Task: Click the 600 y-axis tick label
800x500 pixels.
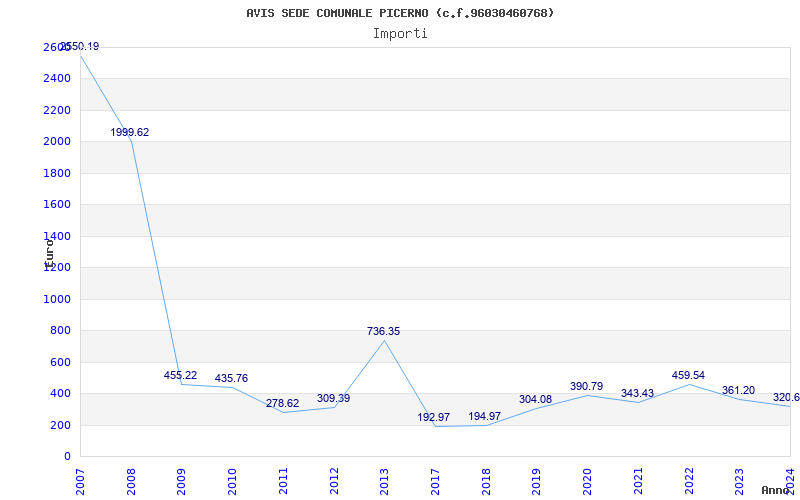Action: click(61, 362)
